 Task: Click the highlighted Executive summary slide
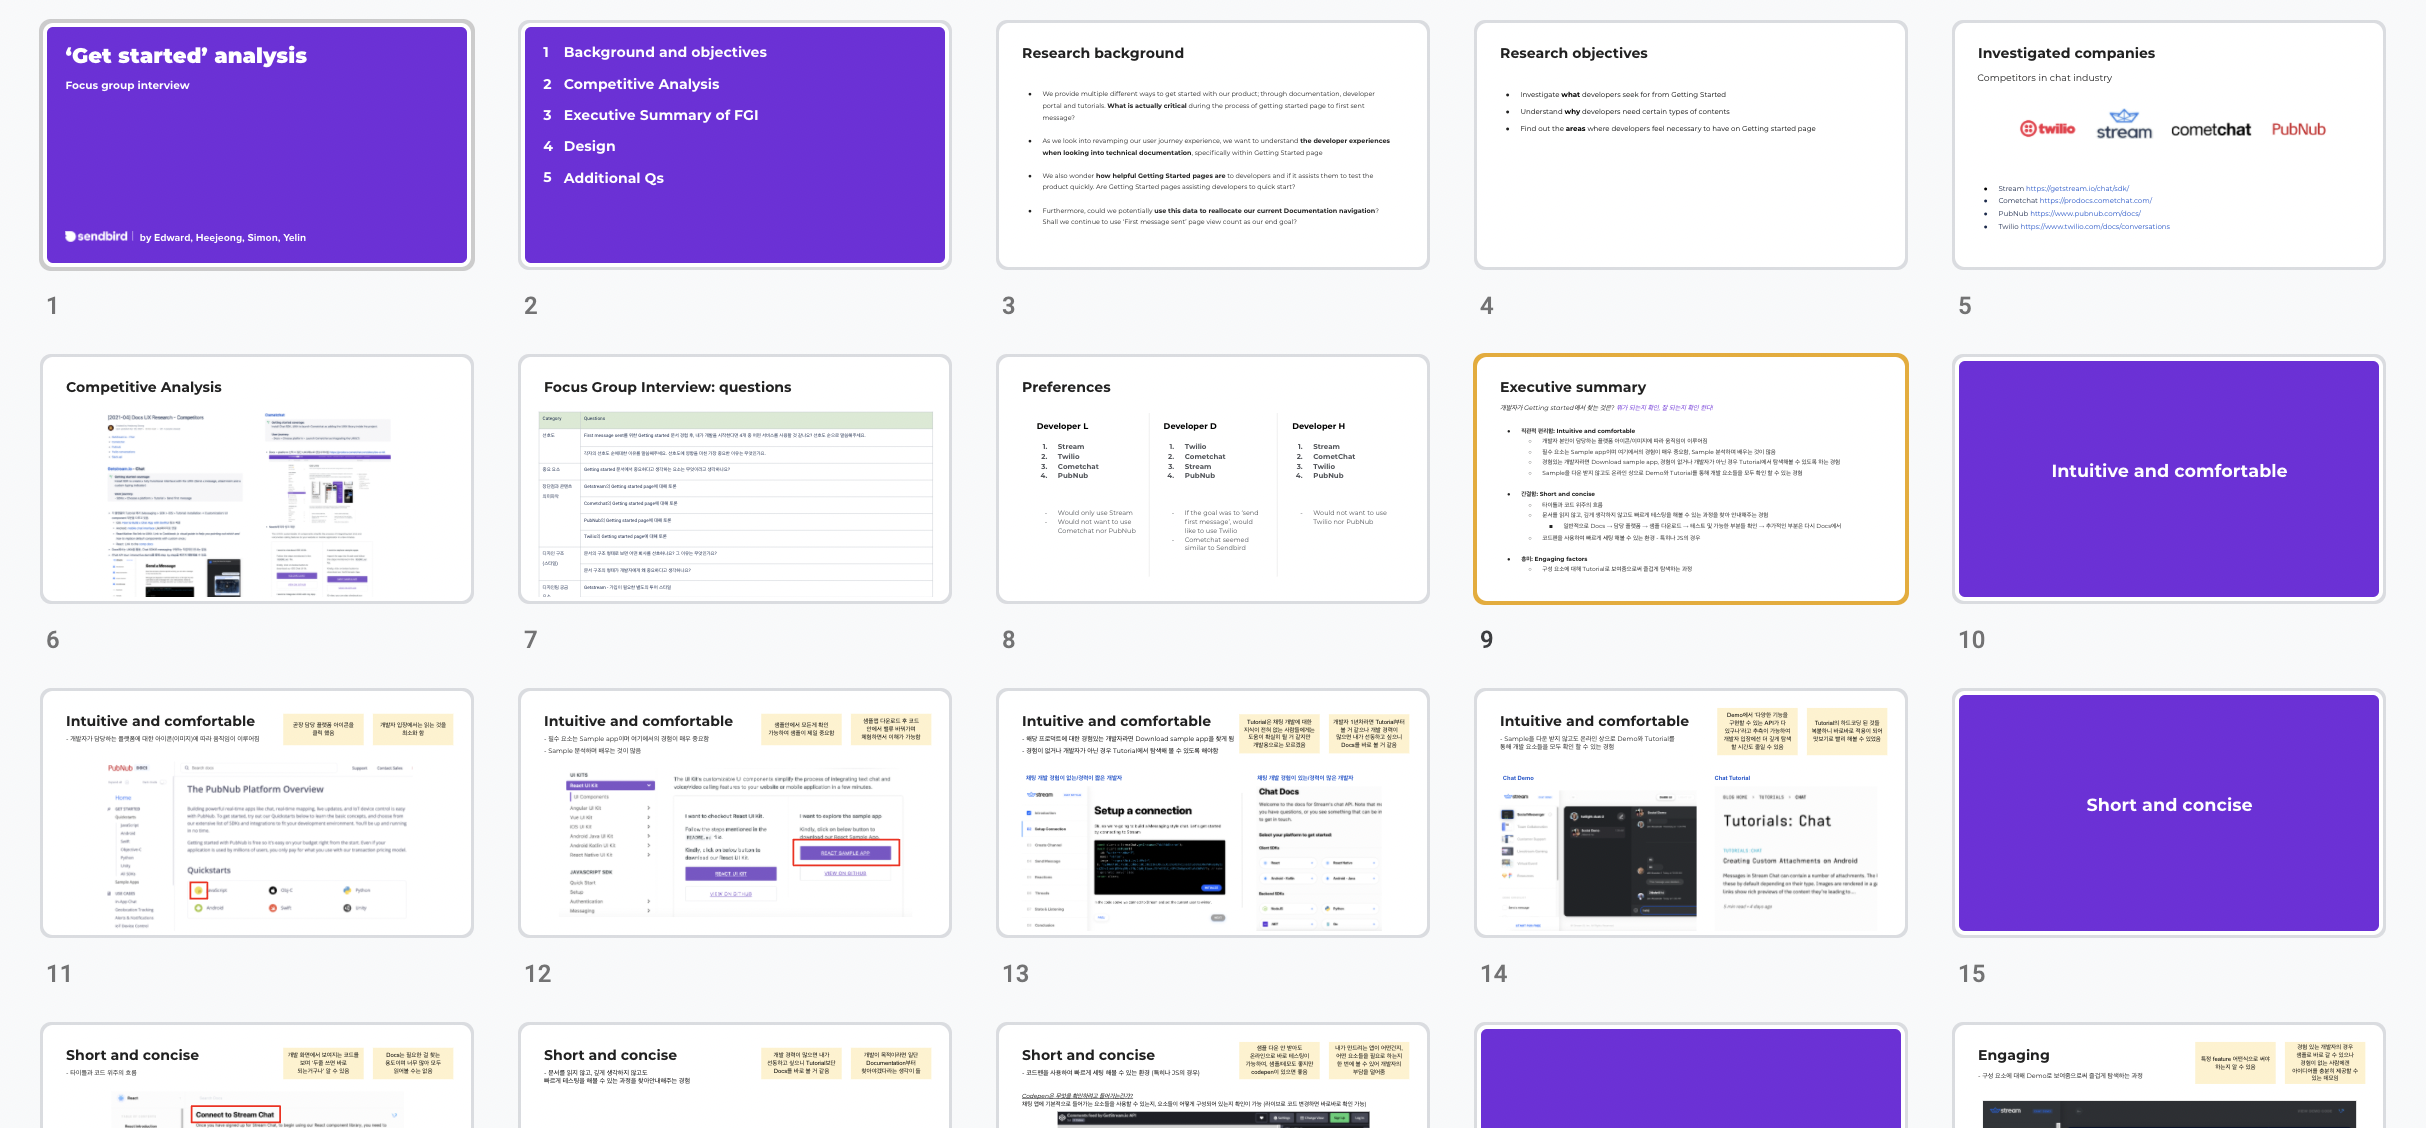[1690, 479]
